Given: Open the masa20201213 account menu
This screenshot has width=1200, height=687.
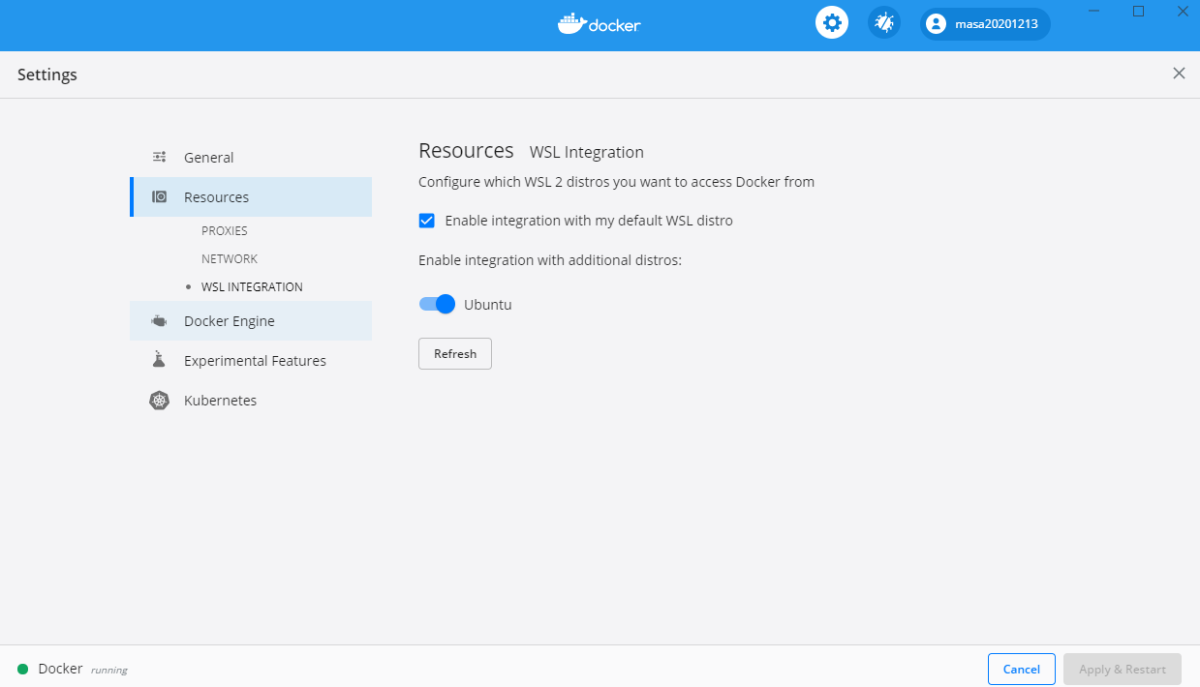Looking at the screenshot, I should pyautogui.click(x=985, y=23).
